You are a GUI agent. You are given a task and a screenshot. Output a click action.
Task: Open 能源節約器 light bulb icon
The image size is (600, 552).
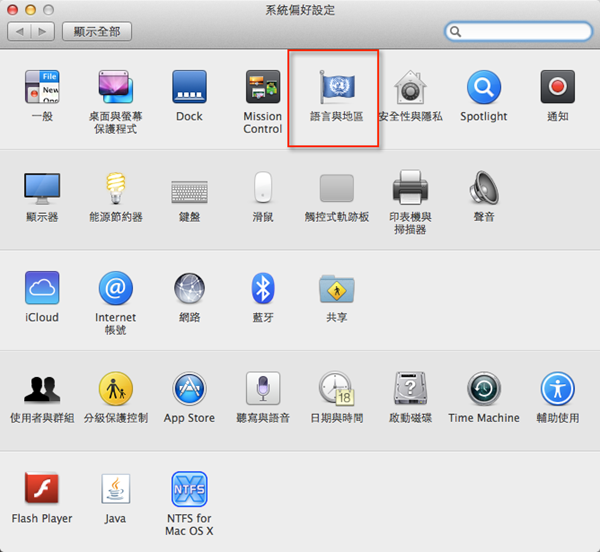coord(116,188)
